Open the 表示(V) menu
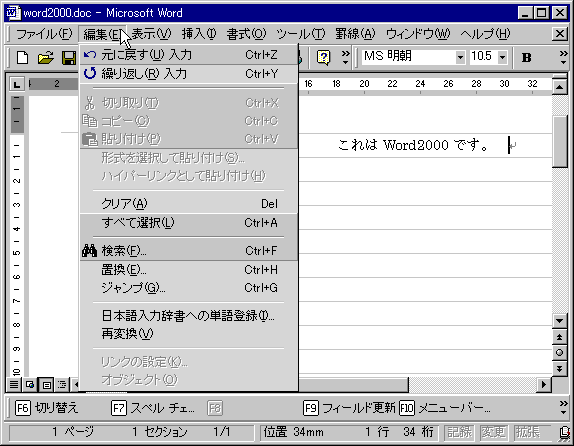This screenshot has height=446, width=574. coord(151,34)
